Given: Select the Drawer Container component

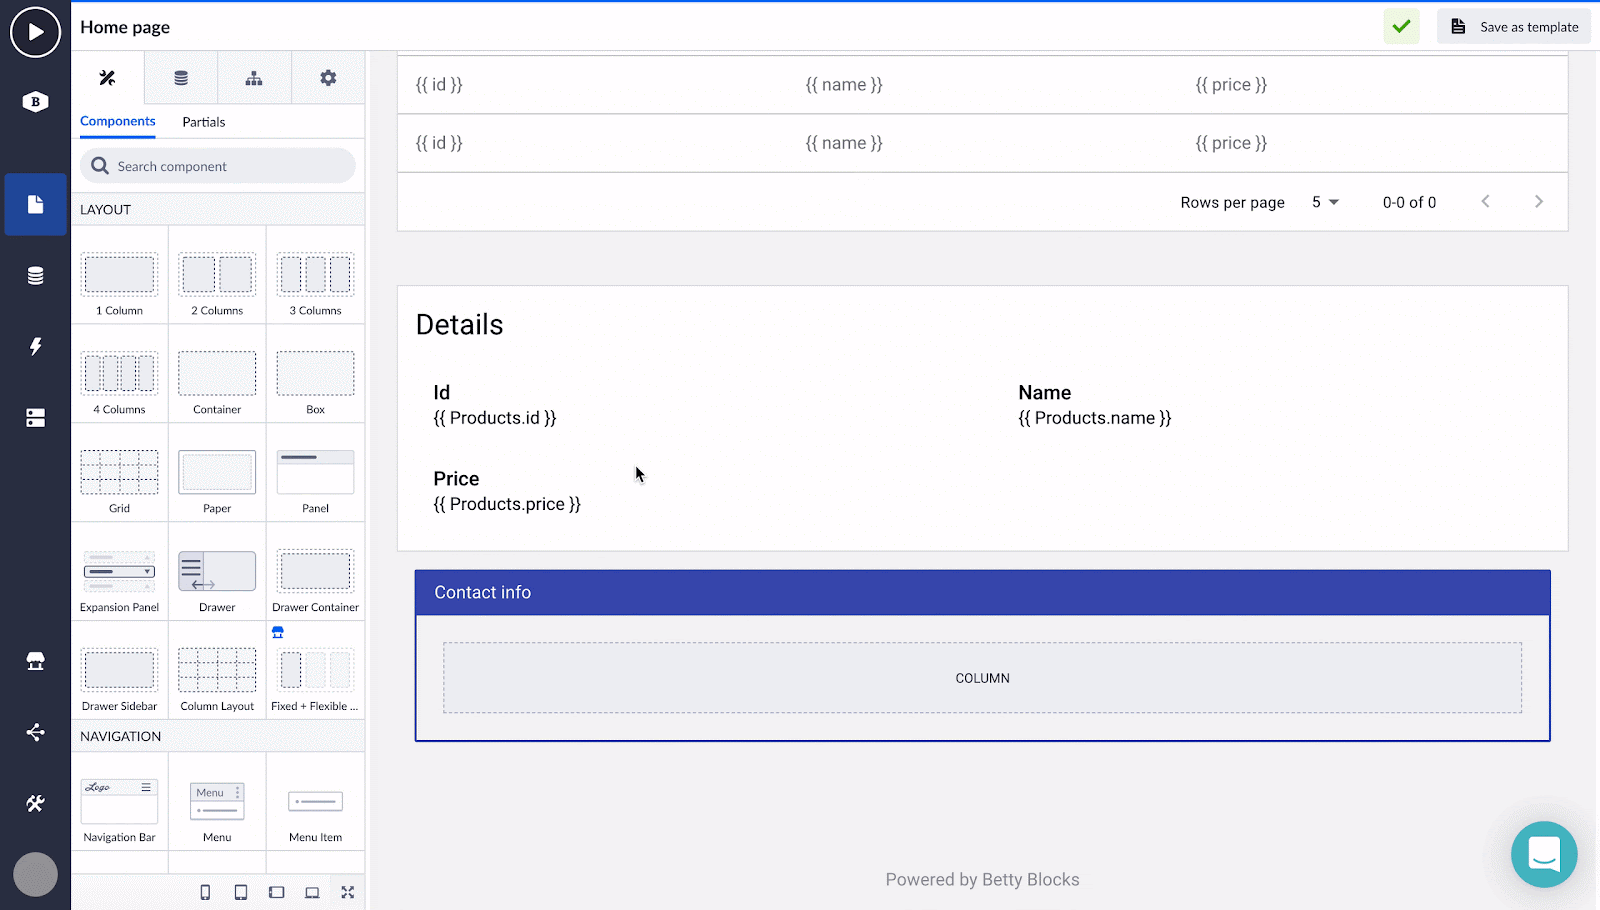Looking at the screenshot, I should (315, 571).
